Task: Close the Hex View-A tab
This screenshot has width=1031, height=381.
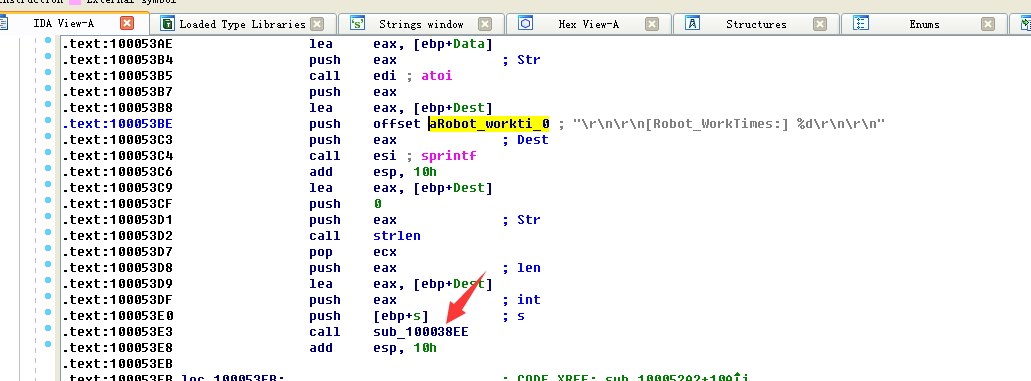Action: 652,24
